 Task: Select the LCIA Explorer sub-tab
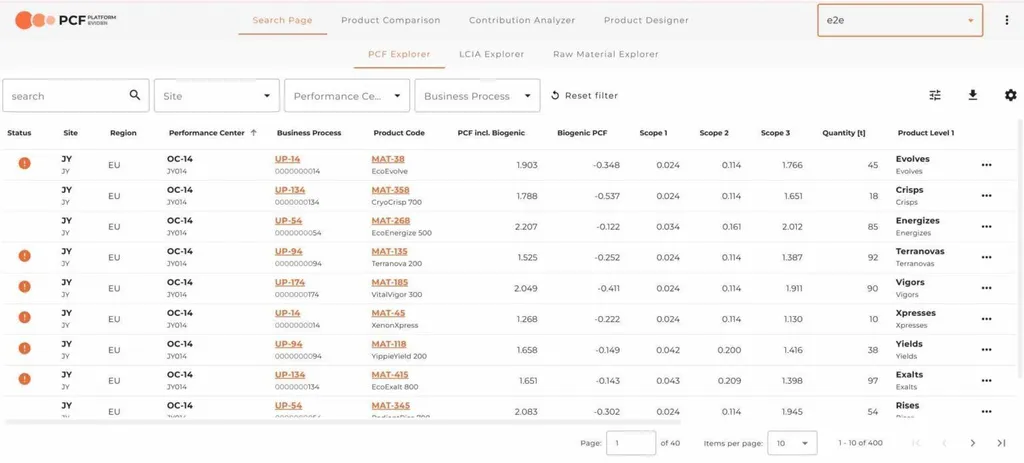(x=491, y=54)
